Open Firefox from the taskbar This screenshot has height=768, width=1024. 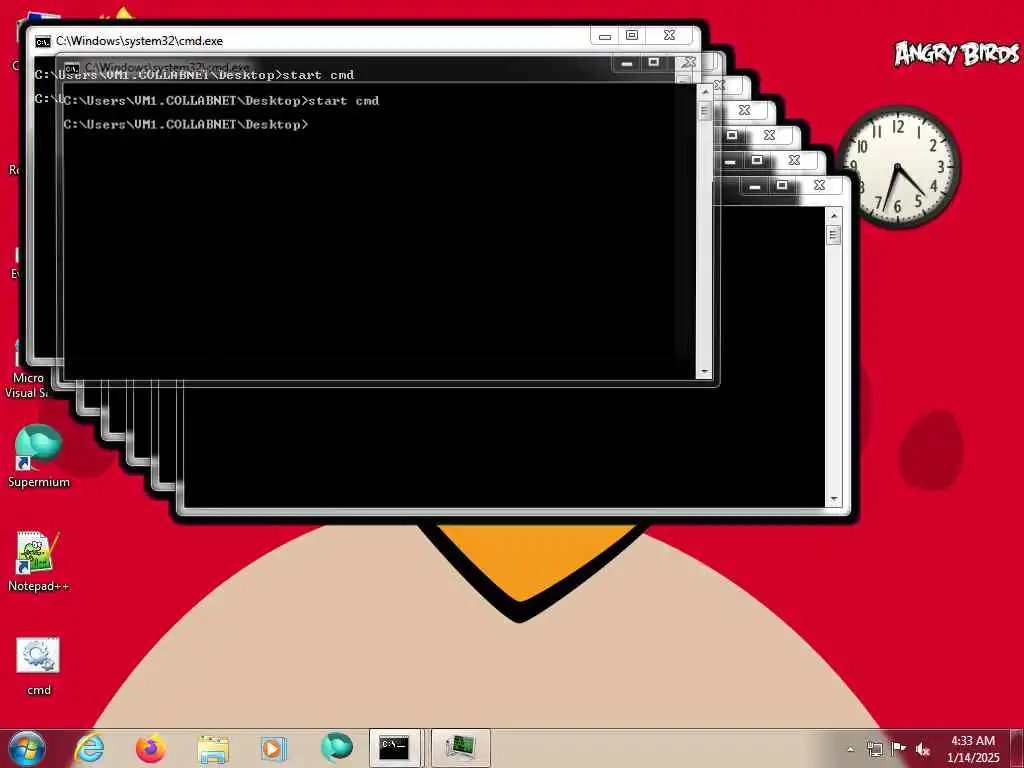click(x=151, y=748)
